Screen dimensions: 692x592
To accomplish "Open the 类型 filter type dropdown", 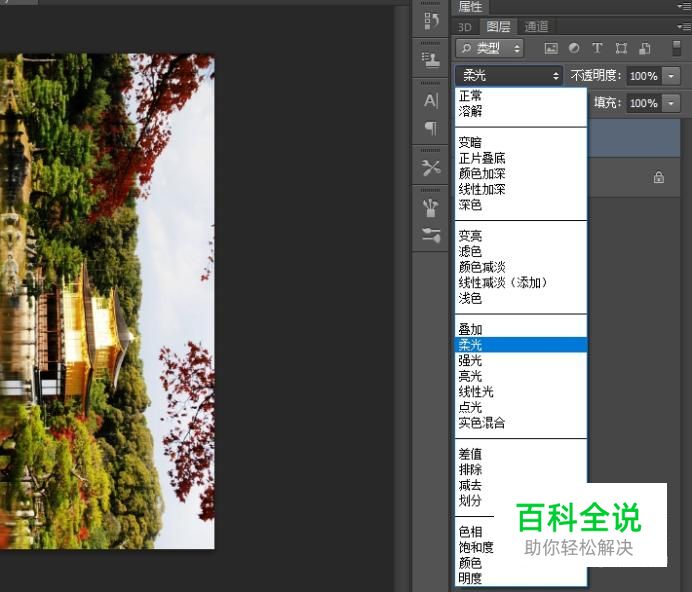I will (489, 48).
